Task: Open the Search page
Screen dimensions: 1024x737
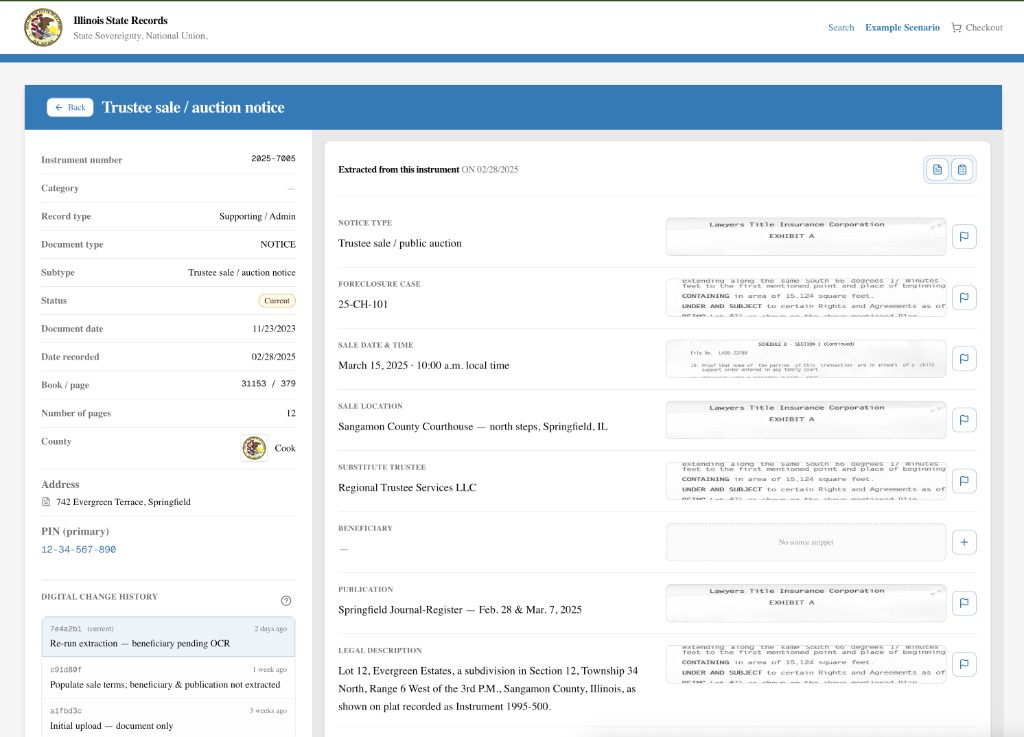Action: click(840, 28)
